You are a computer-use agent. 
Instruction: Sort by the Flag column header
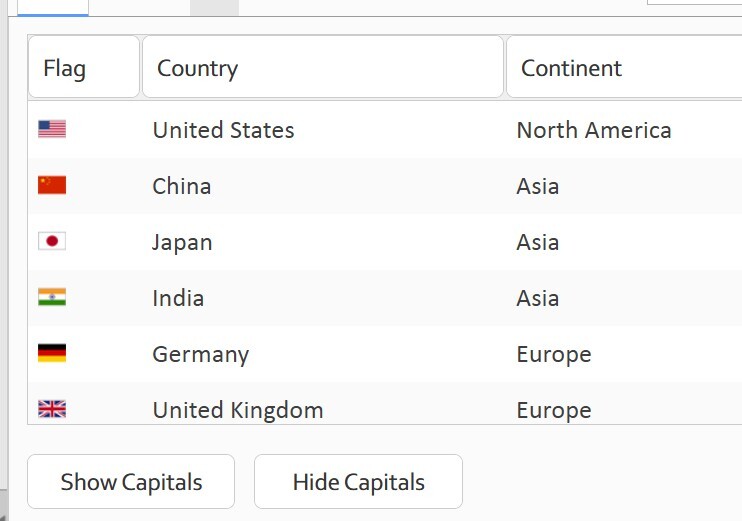84,67
